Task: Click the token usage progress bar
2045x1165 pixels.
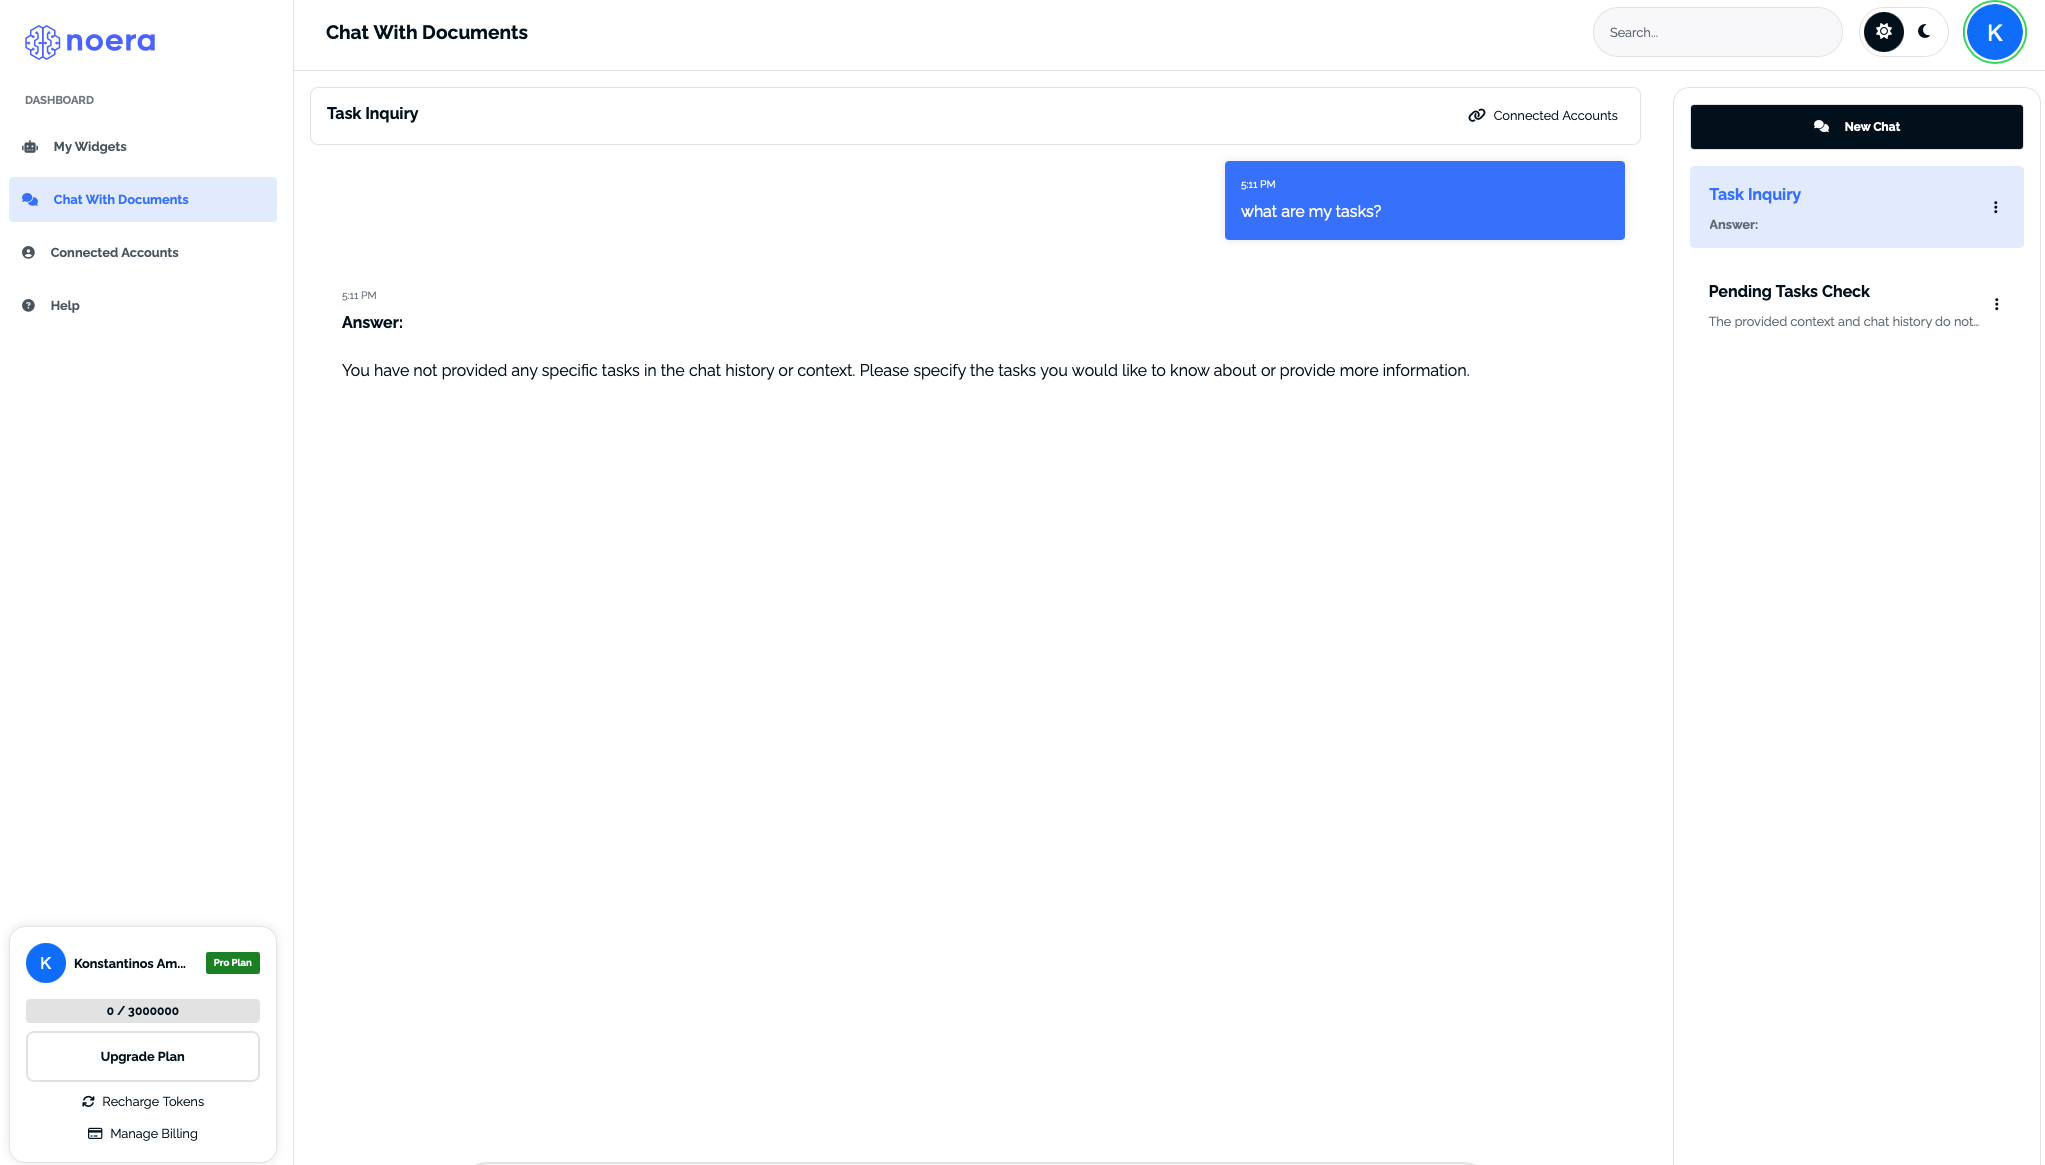Action: point(142,1010)
